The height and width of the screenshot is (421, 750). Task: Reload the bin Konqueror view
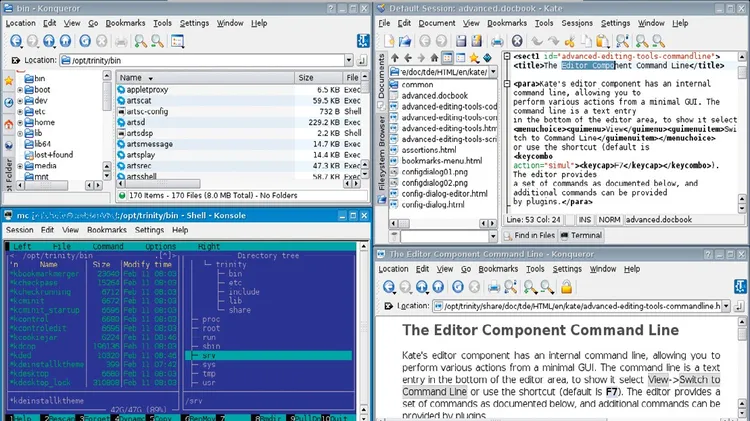[85, 41]
